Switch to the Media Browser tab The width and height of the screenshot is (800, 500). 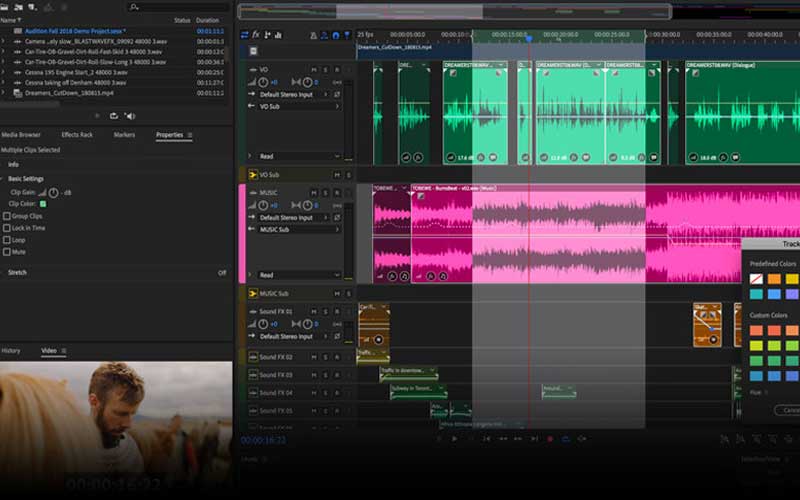coord(21,134)
